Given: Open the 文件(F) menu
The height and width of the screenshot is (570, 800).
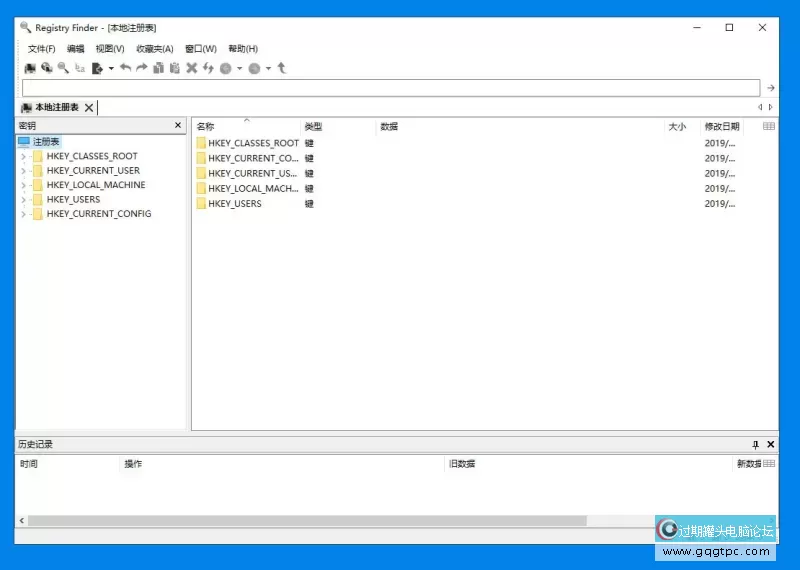Looking at the screenshot, I should (x=41, y=48).
